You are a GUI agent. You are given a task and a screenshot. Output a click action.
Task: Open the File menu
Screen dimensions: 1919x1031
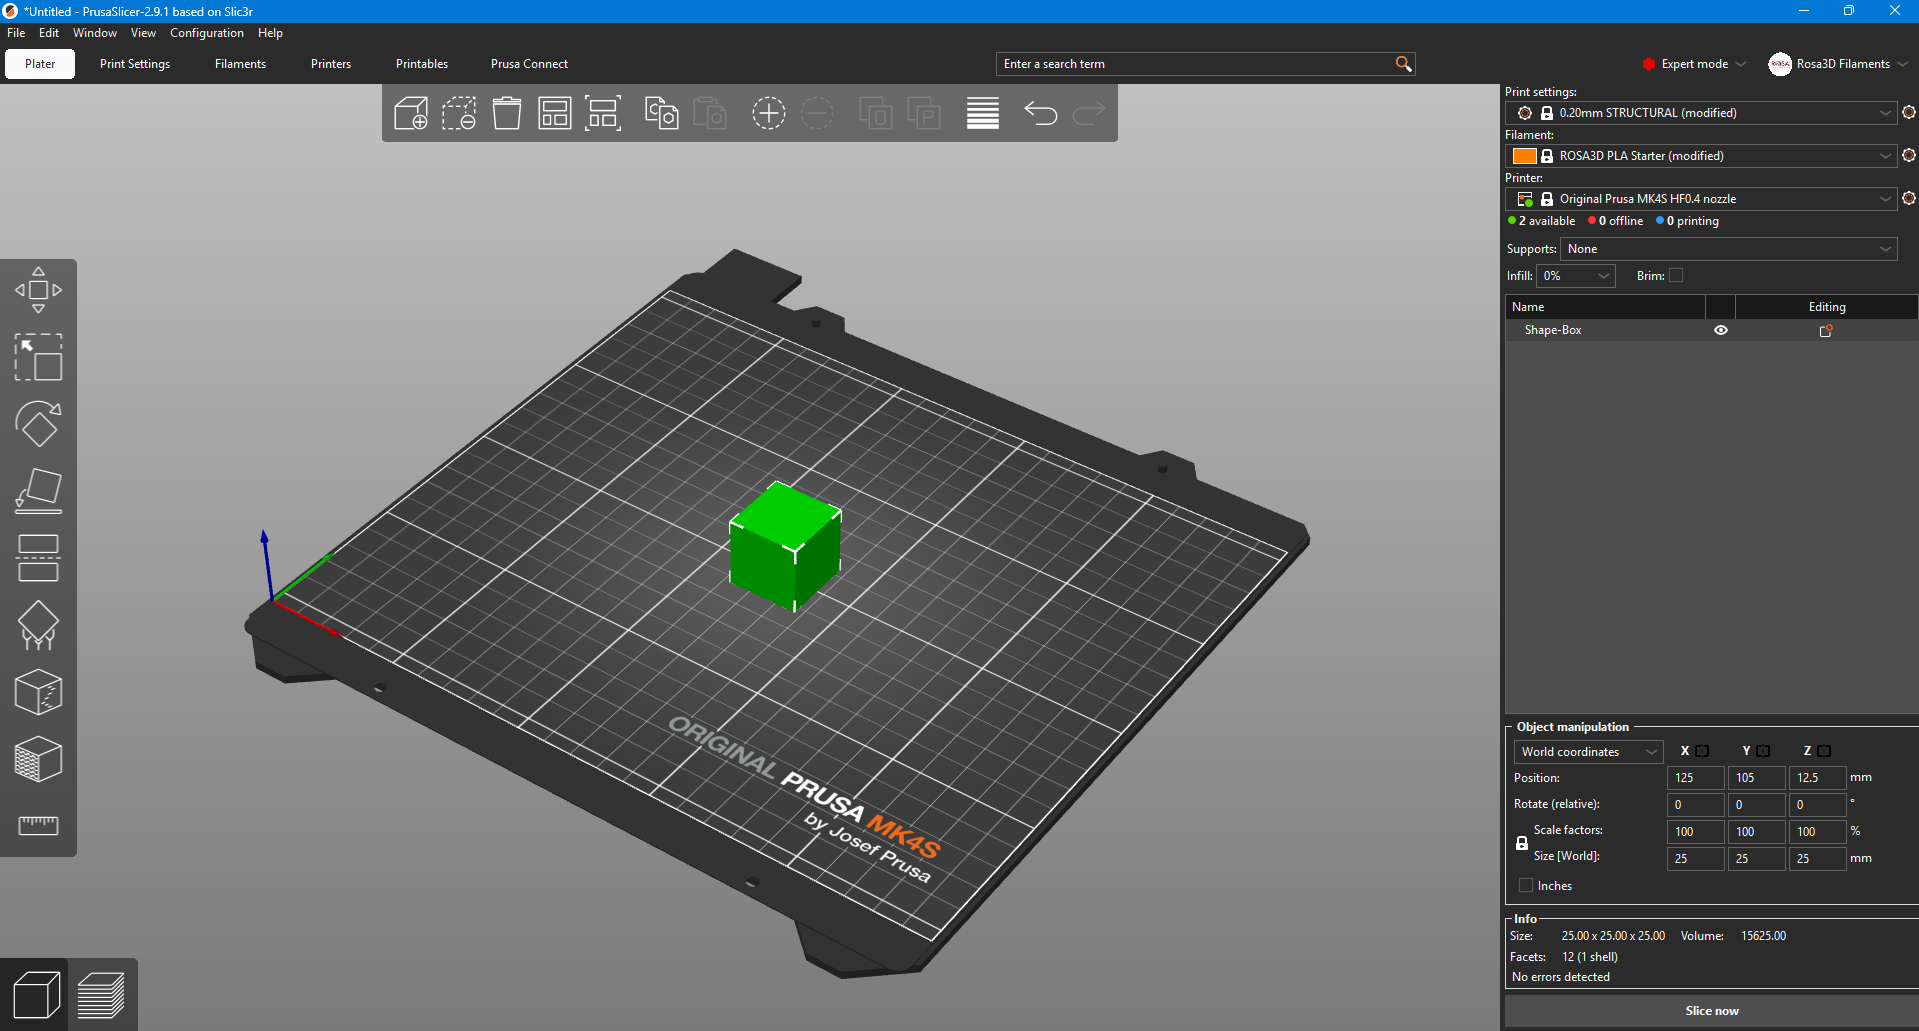pyautogui.click(x=16, y=33)
